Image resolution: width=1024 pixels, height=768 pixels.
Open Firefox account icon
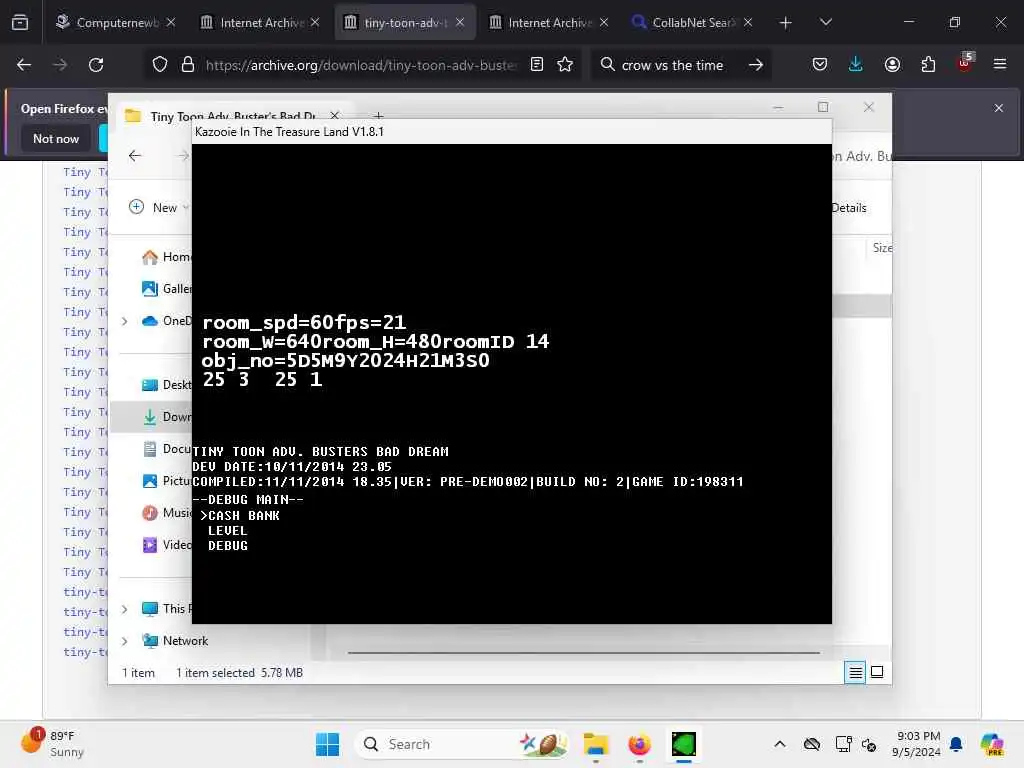coord(892,65)
